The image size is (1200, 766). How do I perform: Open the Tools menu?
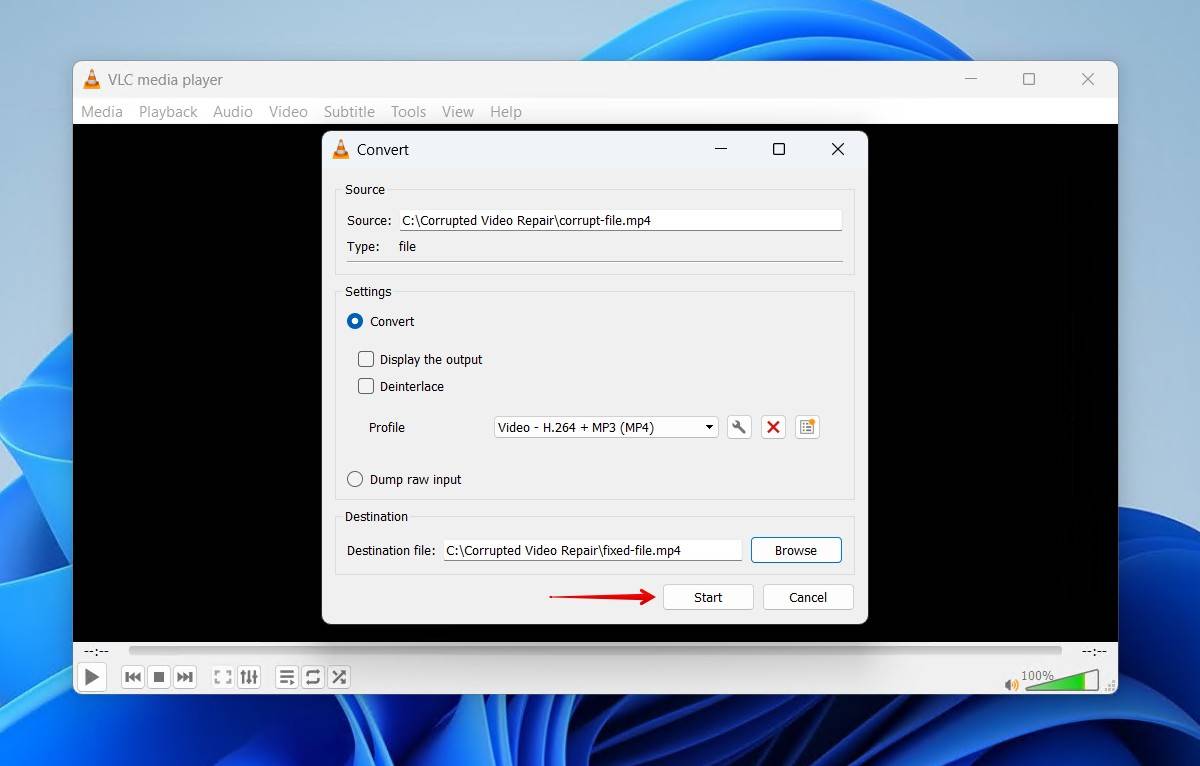[x=408, y=112]
